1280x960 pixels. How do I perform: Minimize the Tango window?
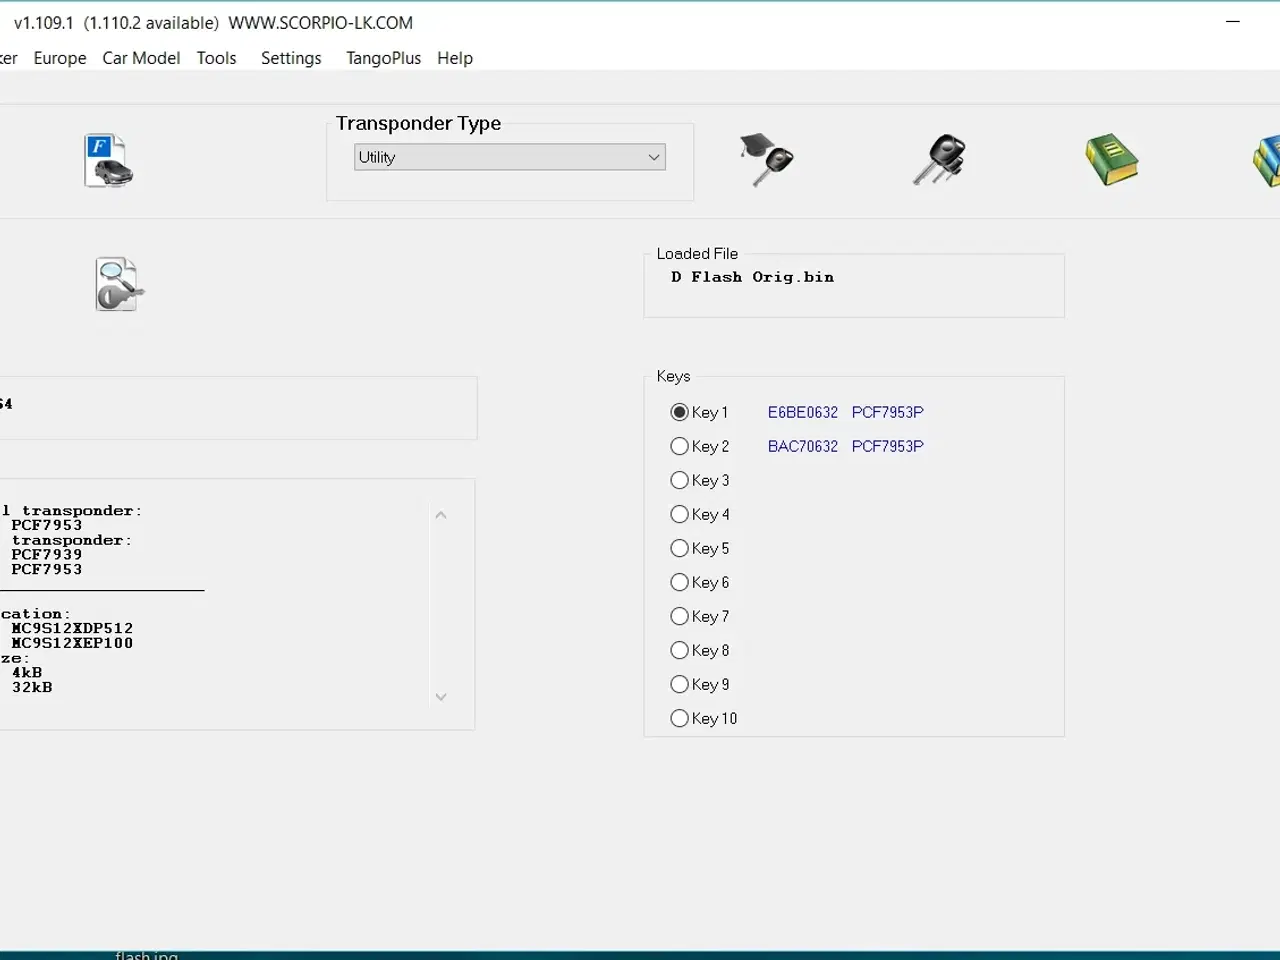pos(1233,21)
